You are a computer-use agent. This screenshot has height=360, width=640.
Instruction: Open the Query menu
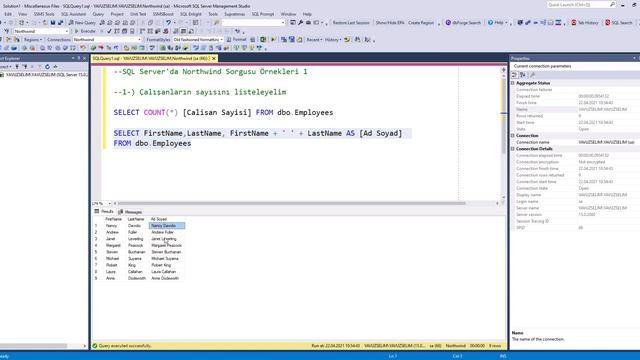click(x=98, y=14)
